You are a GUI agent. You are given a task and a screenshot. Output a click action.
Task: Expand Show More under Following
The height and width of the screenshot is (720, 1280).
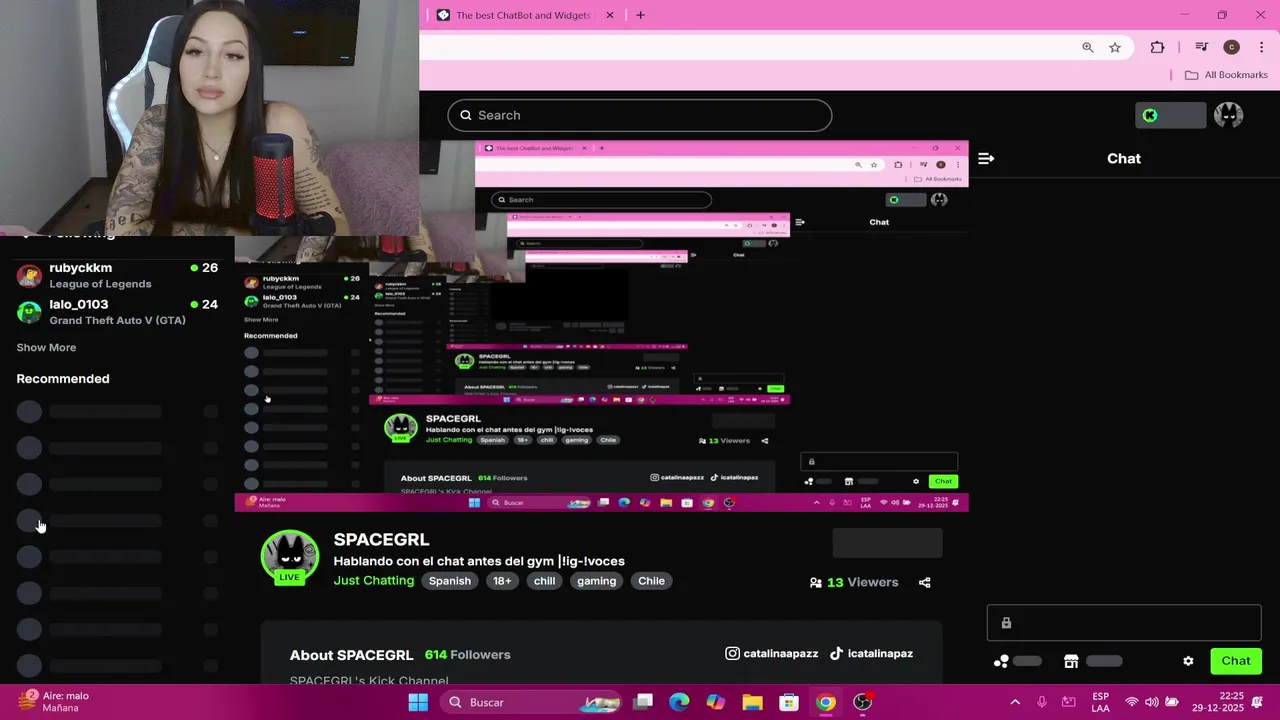pos(46,348)
